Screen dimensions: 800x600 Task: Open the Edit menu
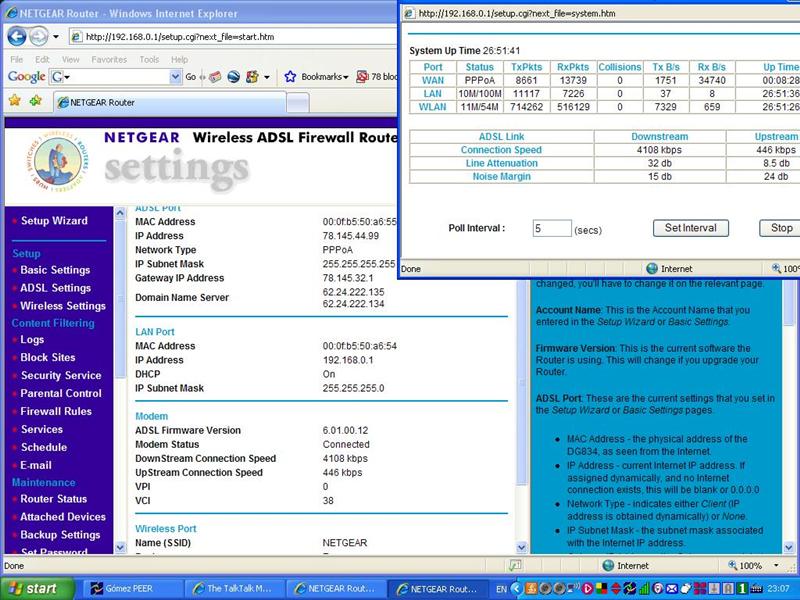pyautogui.click(x=42, y=60)
